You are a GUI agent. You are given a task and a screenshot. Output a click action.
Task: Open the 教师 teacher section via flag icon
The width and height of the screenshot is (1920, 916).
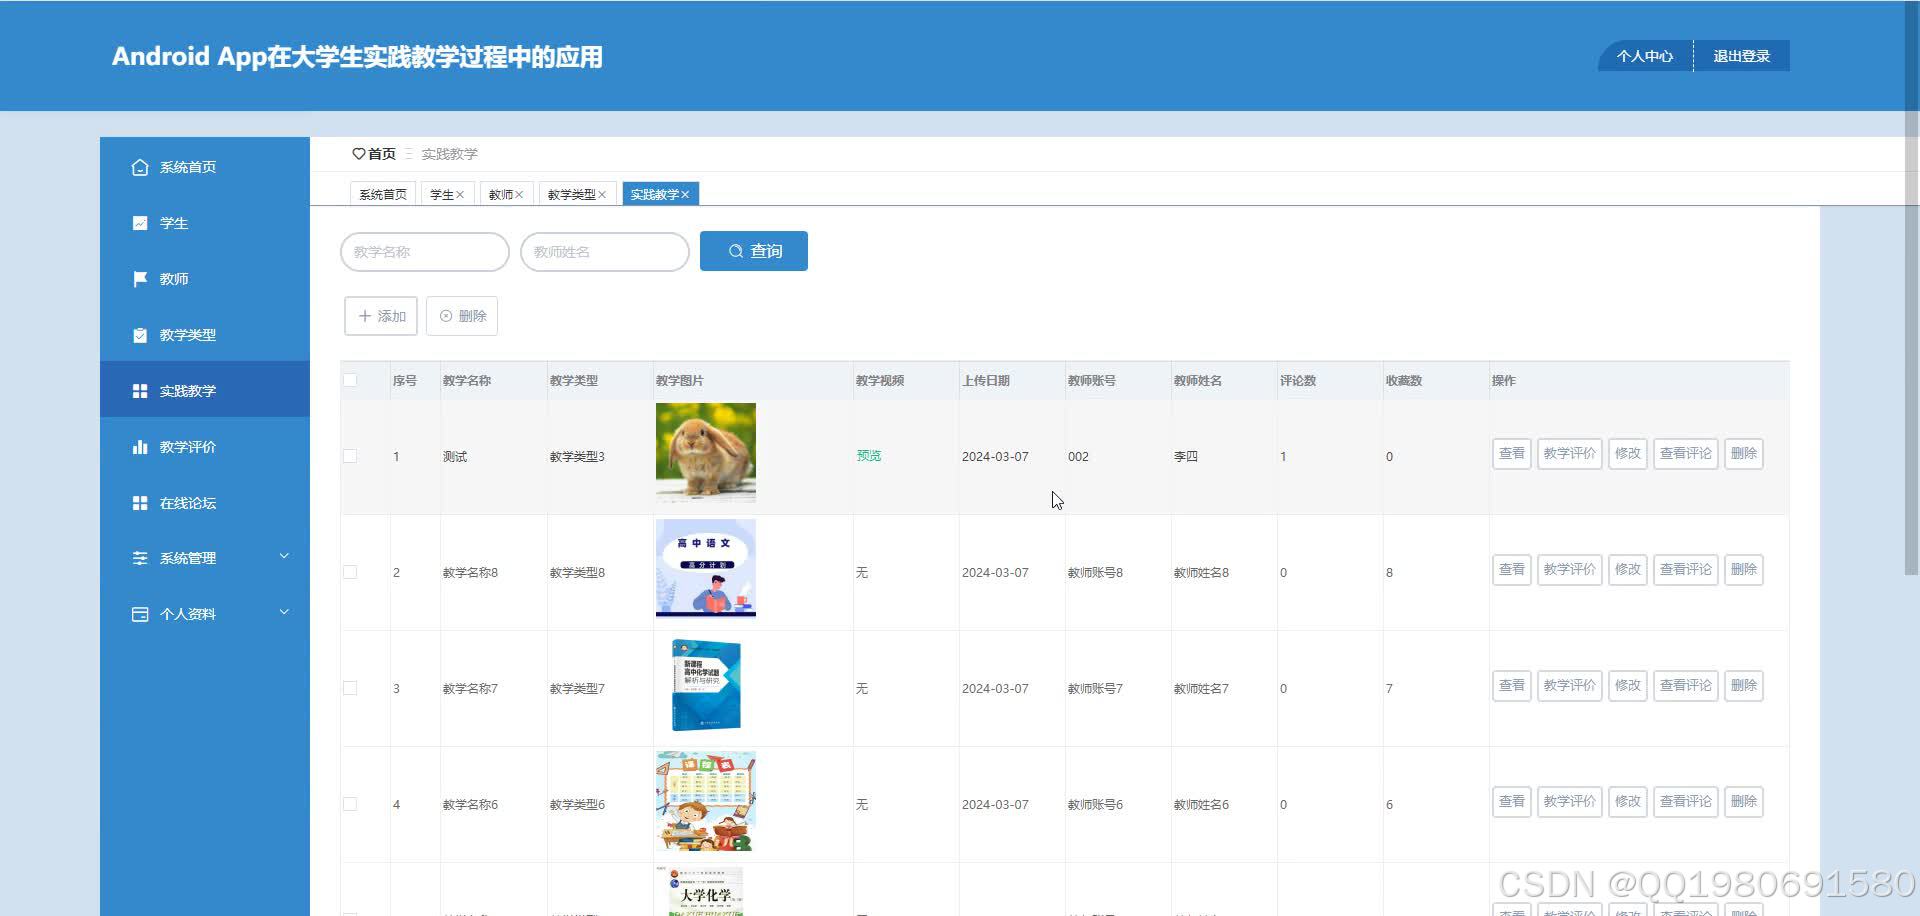tap(140, 279)
